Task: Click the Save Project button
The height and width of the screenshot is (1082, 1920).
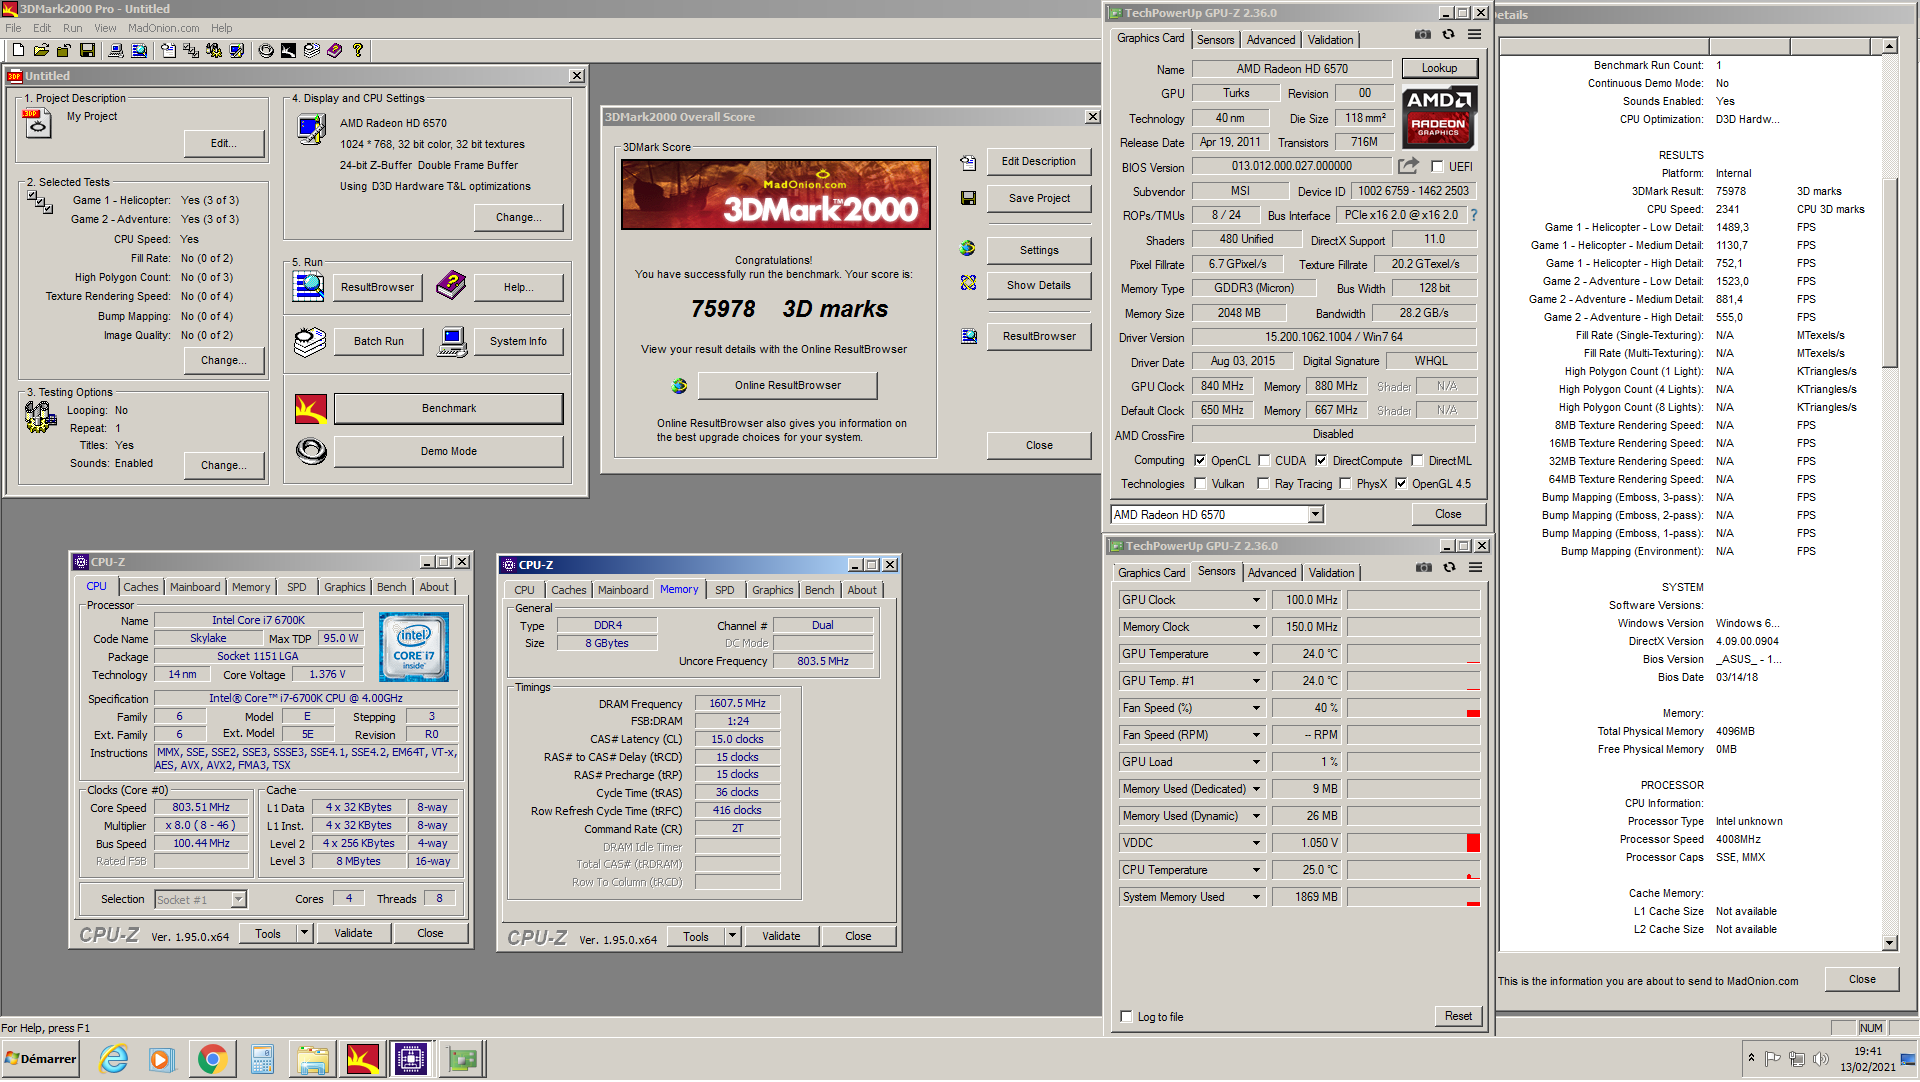Action: tap(1039, 199)
